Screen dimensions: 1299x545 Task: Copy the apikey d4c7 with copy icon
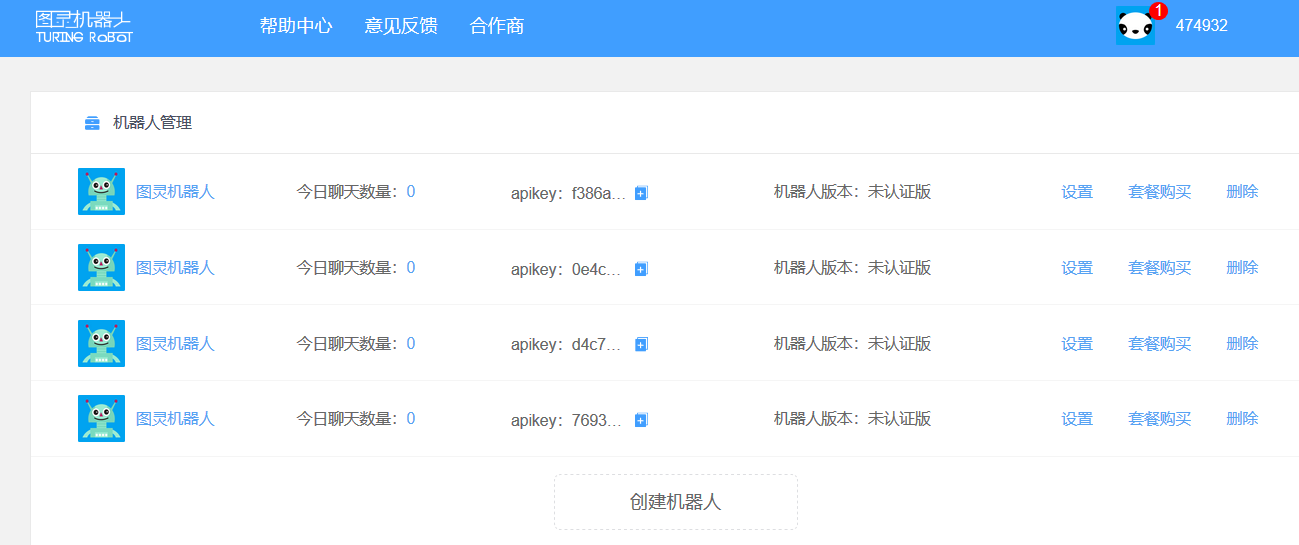point(641,344)
